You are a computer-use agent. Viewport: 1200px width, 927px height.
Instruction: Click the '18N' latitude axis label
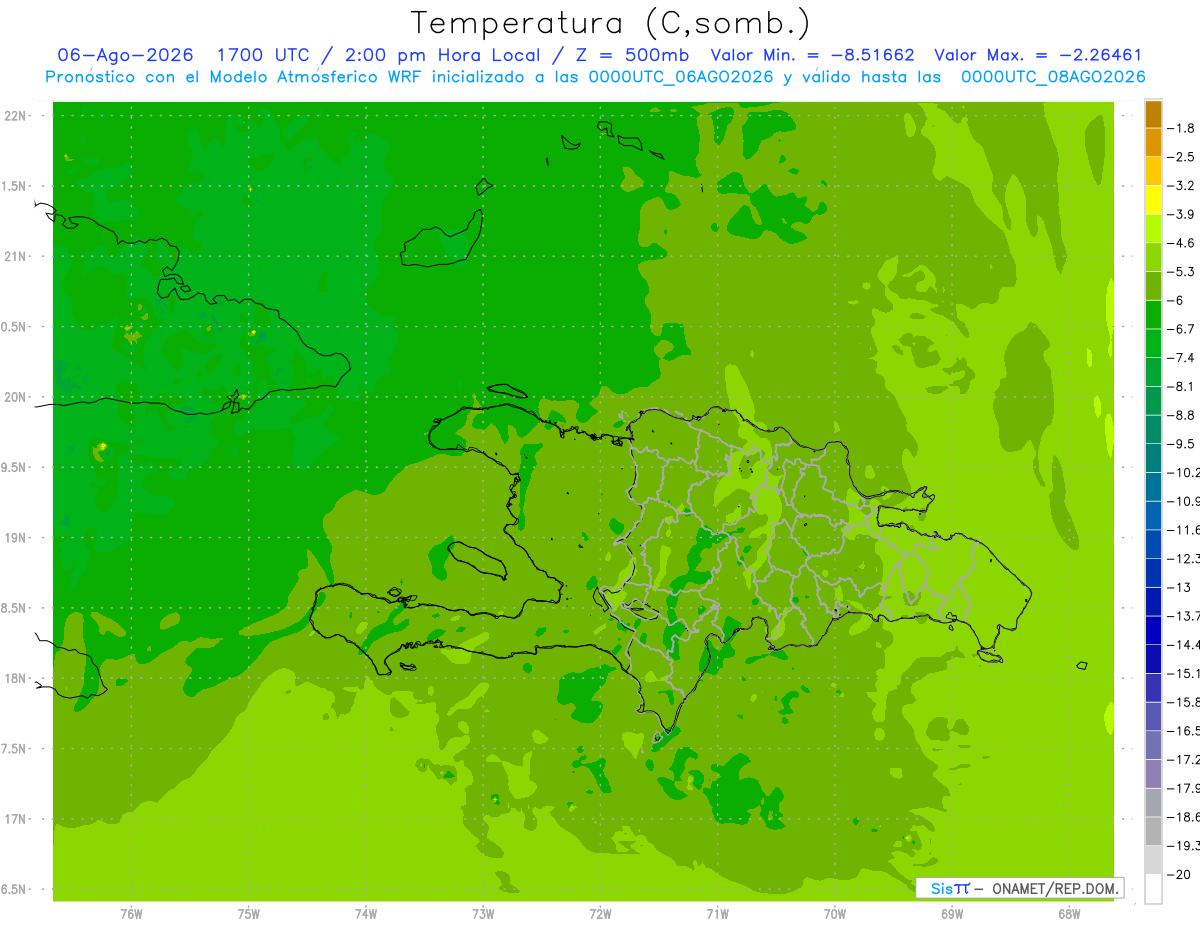(16, 679)
